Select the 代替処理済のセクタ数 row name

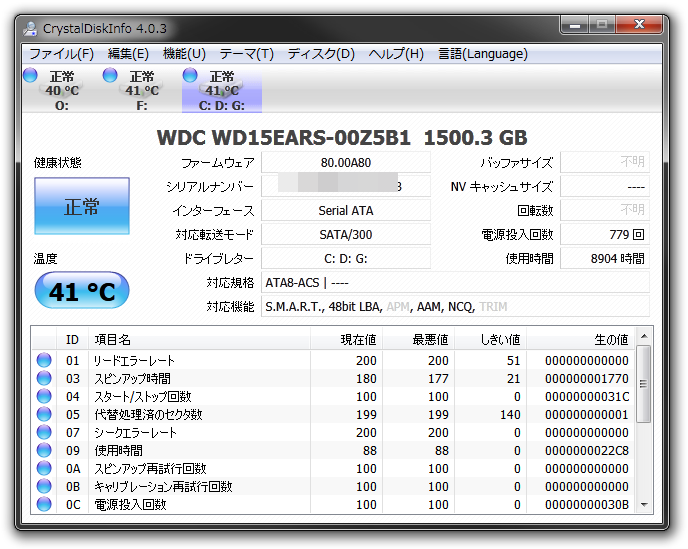click(x=148, y=415)
